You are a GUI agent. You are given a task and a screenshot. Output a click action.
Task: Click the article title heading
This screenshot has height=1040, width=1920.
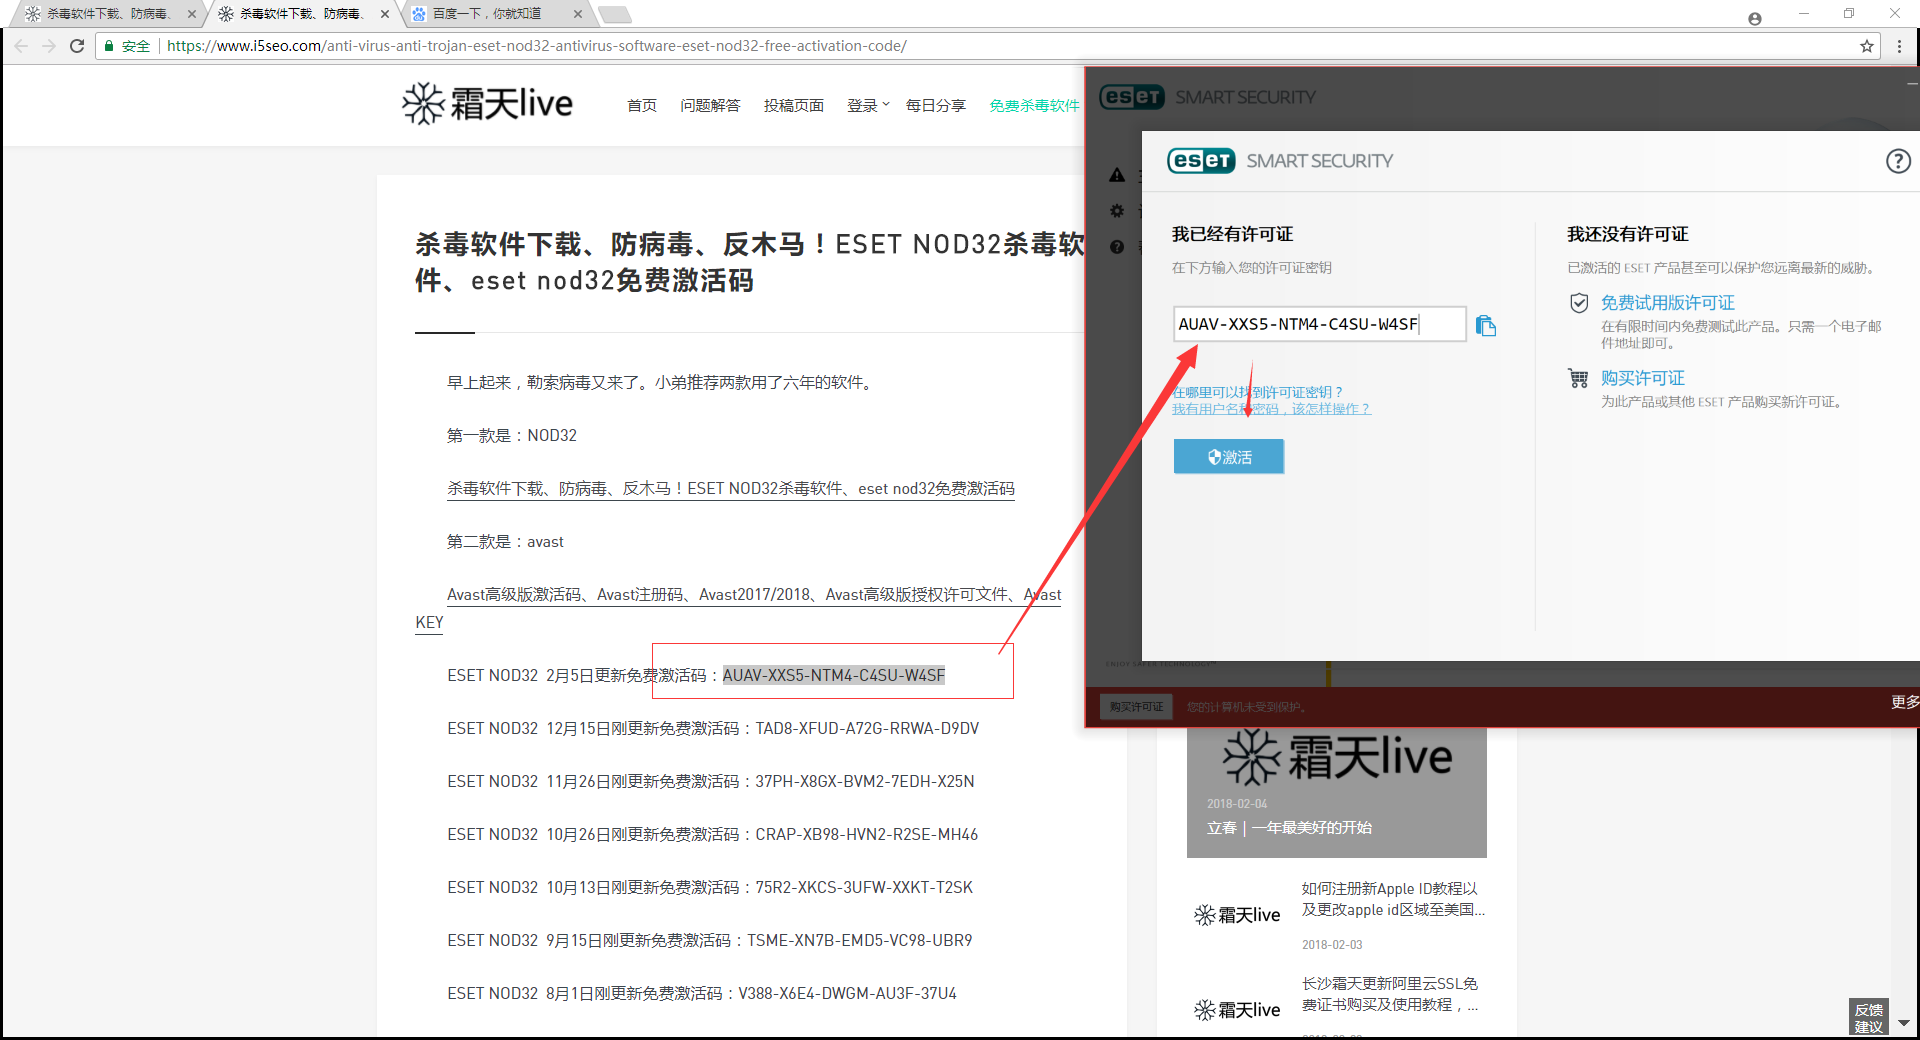(750, 262)
